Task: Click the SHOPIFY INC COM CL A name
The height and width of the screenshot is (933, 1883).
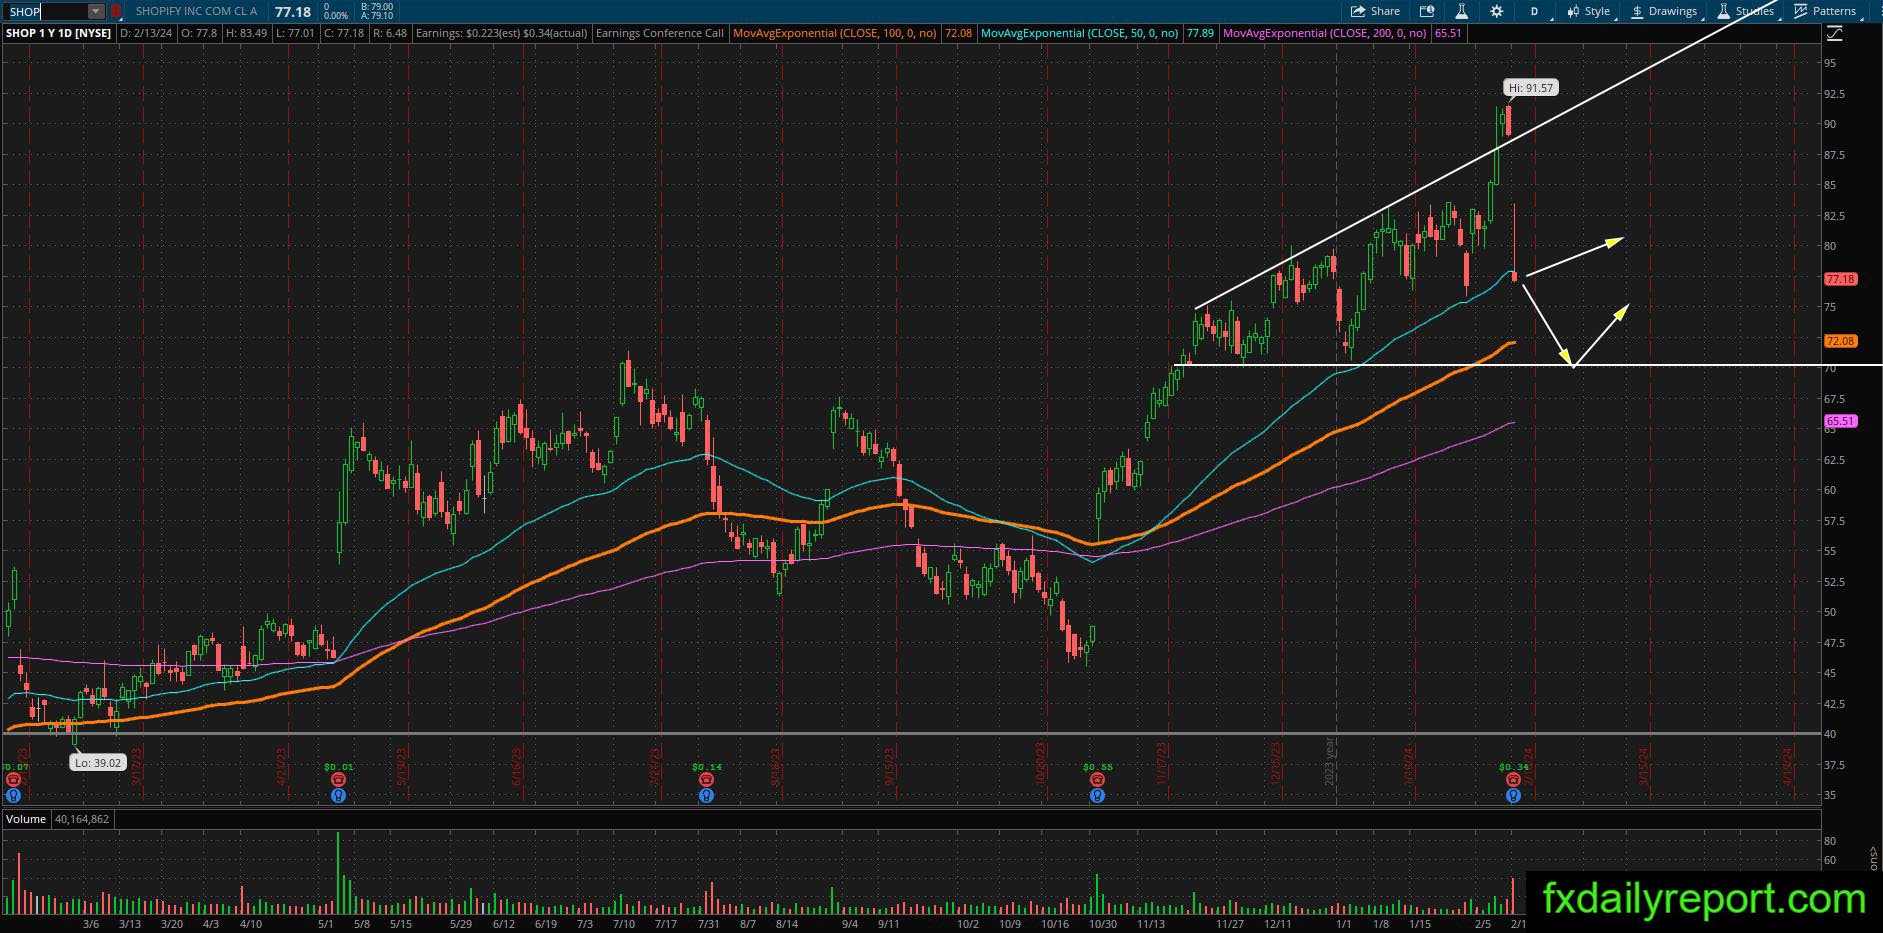Action: click(196, 11)
